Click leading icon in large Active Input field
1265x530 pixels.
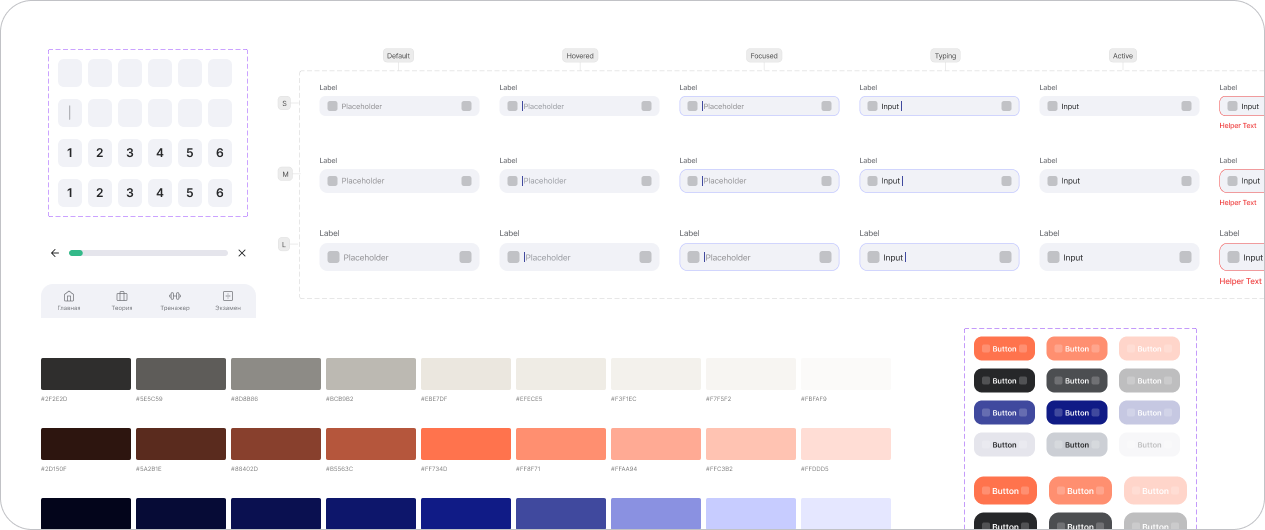tap(1053, 257)
